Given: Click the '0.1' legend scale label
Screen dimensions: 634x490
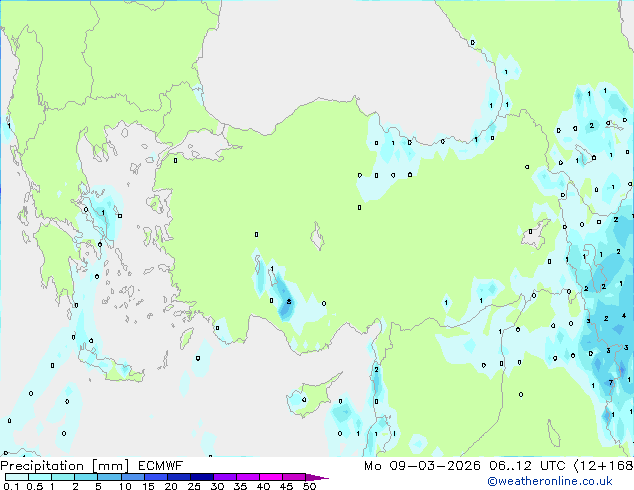Looking at the screenshot, I should point(12,486).
